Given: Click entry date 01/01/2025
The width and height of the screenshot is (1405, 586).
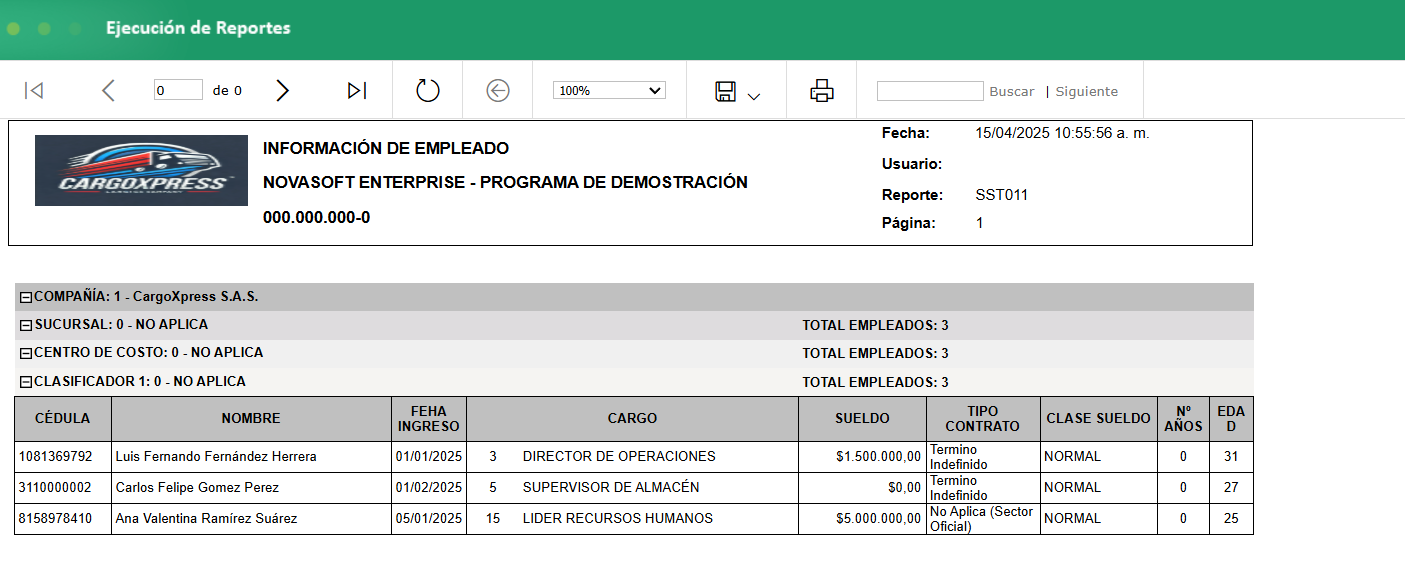Looking at the screenshot, I should pos(429,456).
